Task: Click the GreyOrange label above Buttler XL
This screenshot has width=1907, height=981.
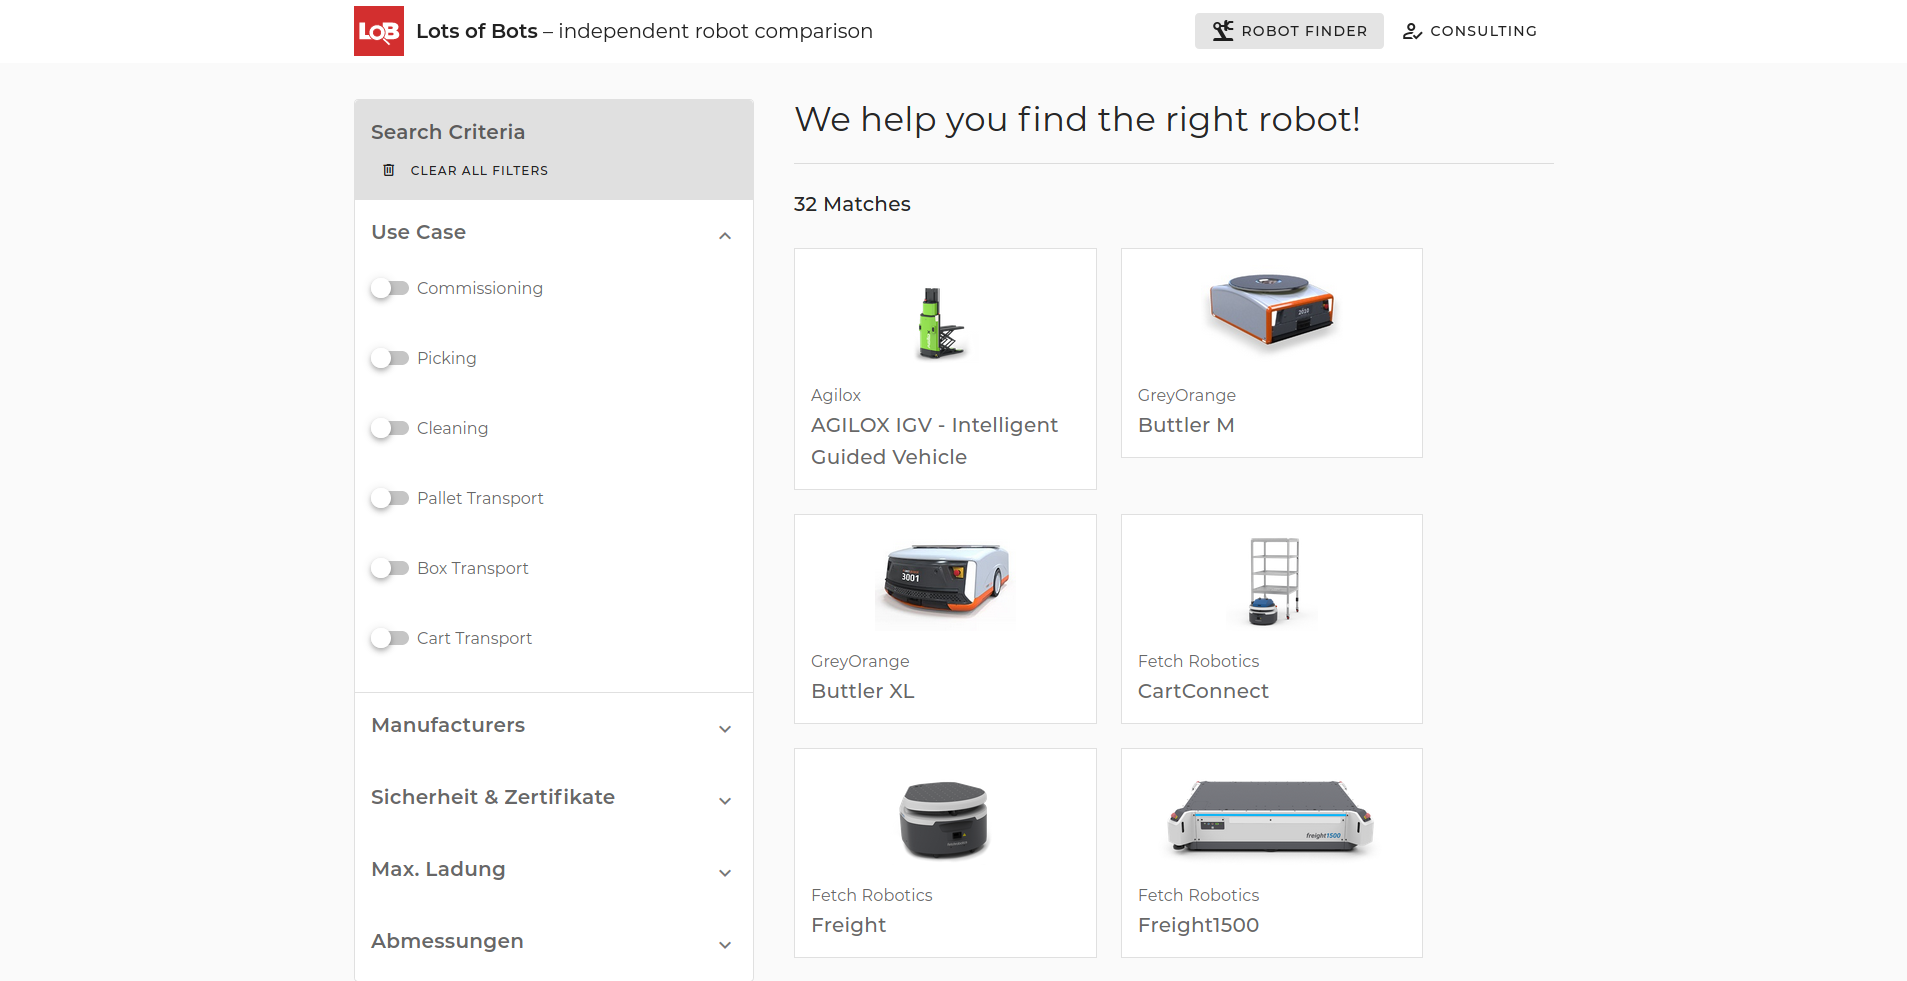Action: [860, 661]
